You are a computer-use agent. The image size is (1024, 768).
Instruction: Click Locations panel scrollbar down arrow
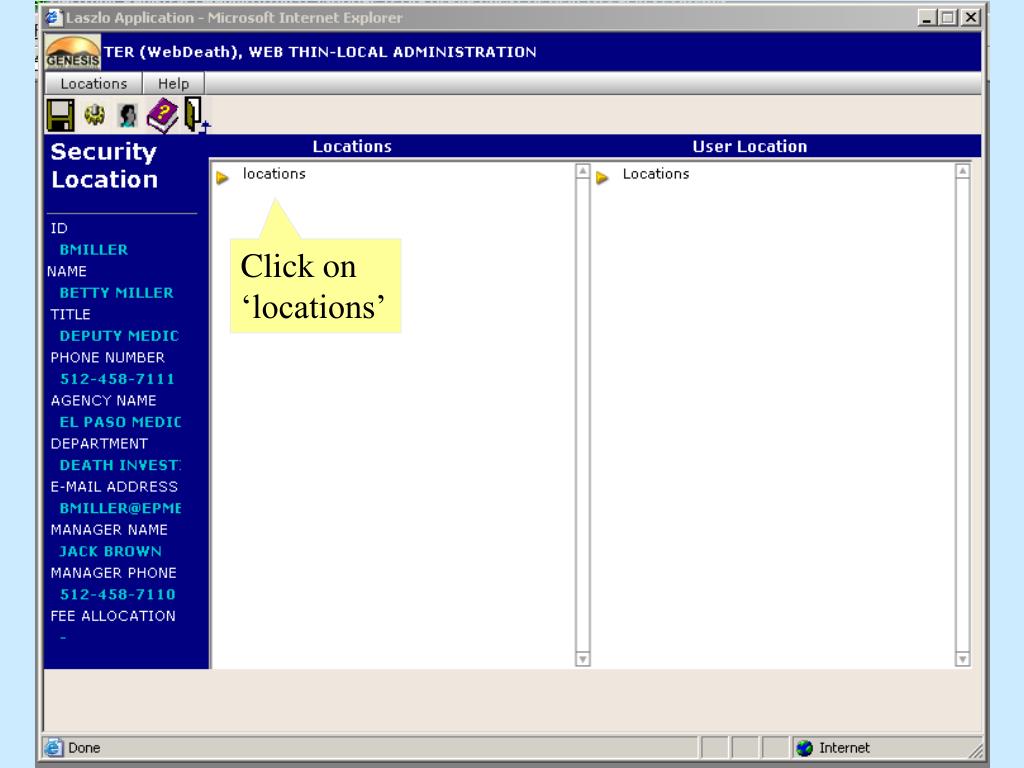tap(583, 659)
